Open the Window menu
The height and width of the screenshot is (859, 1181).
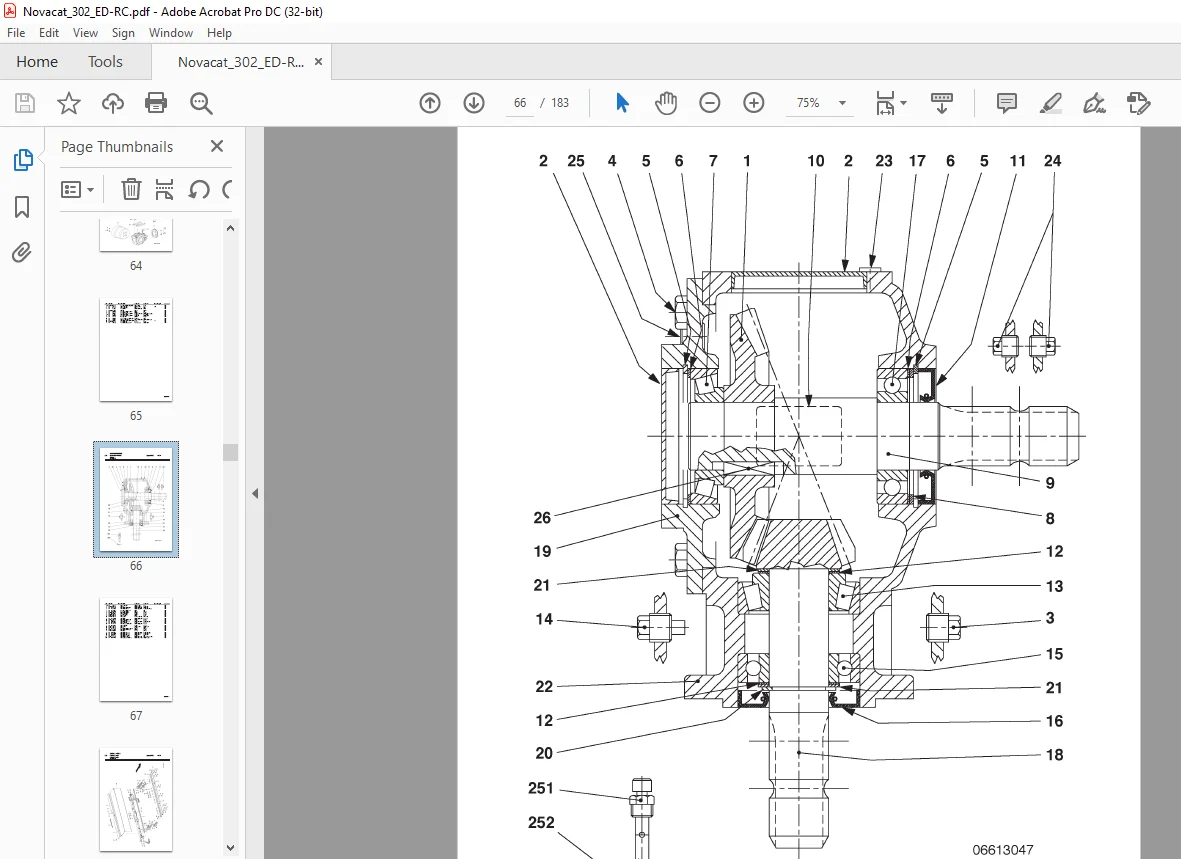(171, 32)
